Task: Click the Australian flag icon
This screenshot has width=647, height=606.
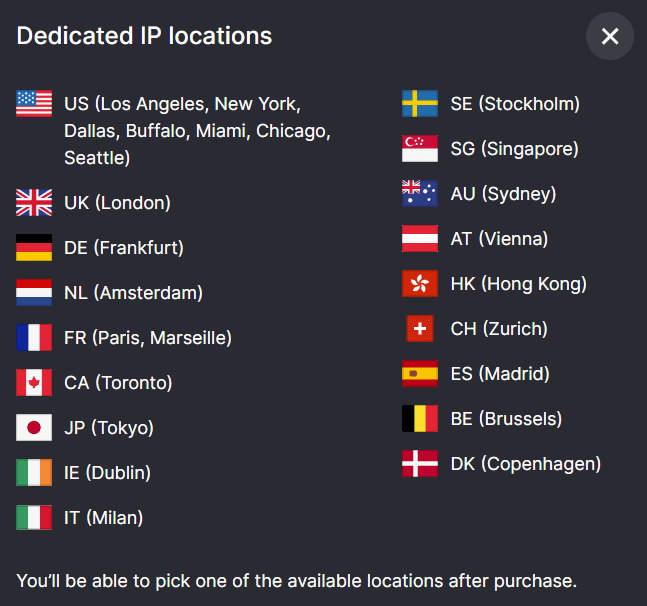Action: tap(420, 193)
